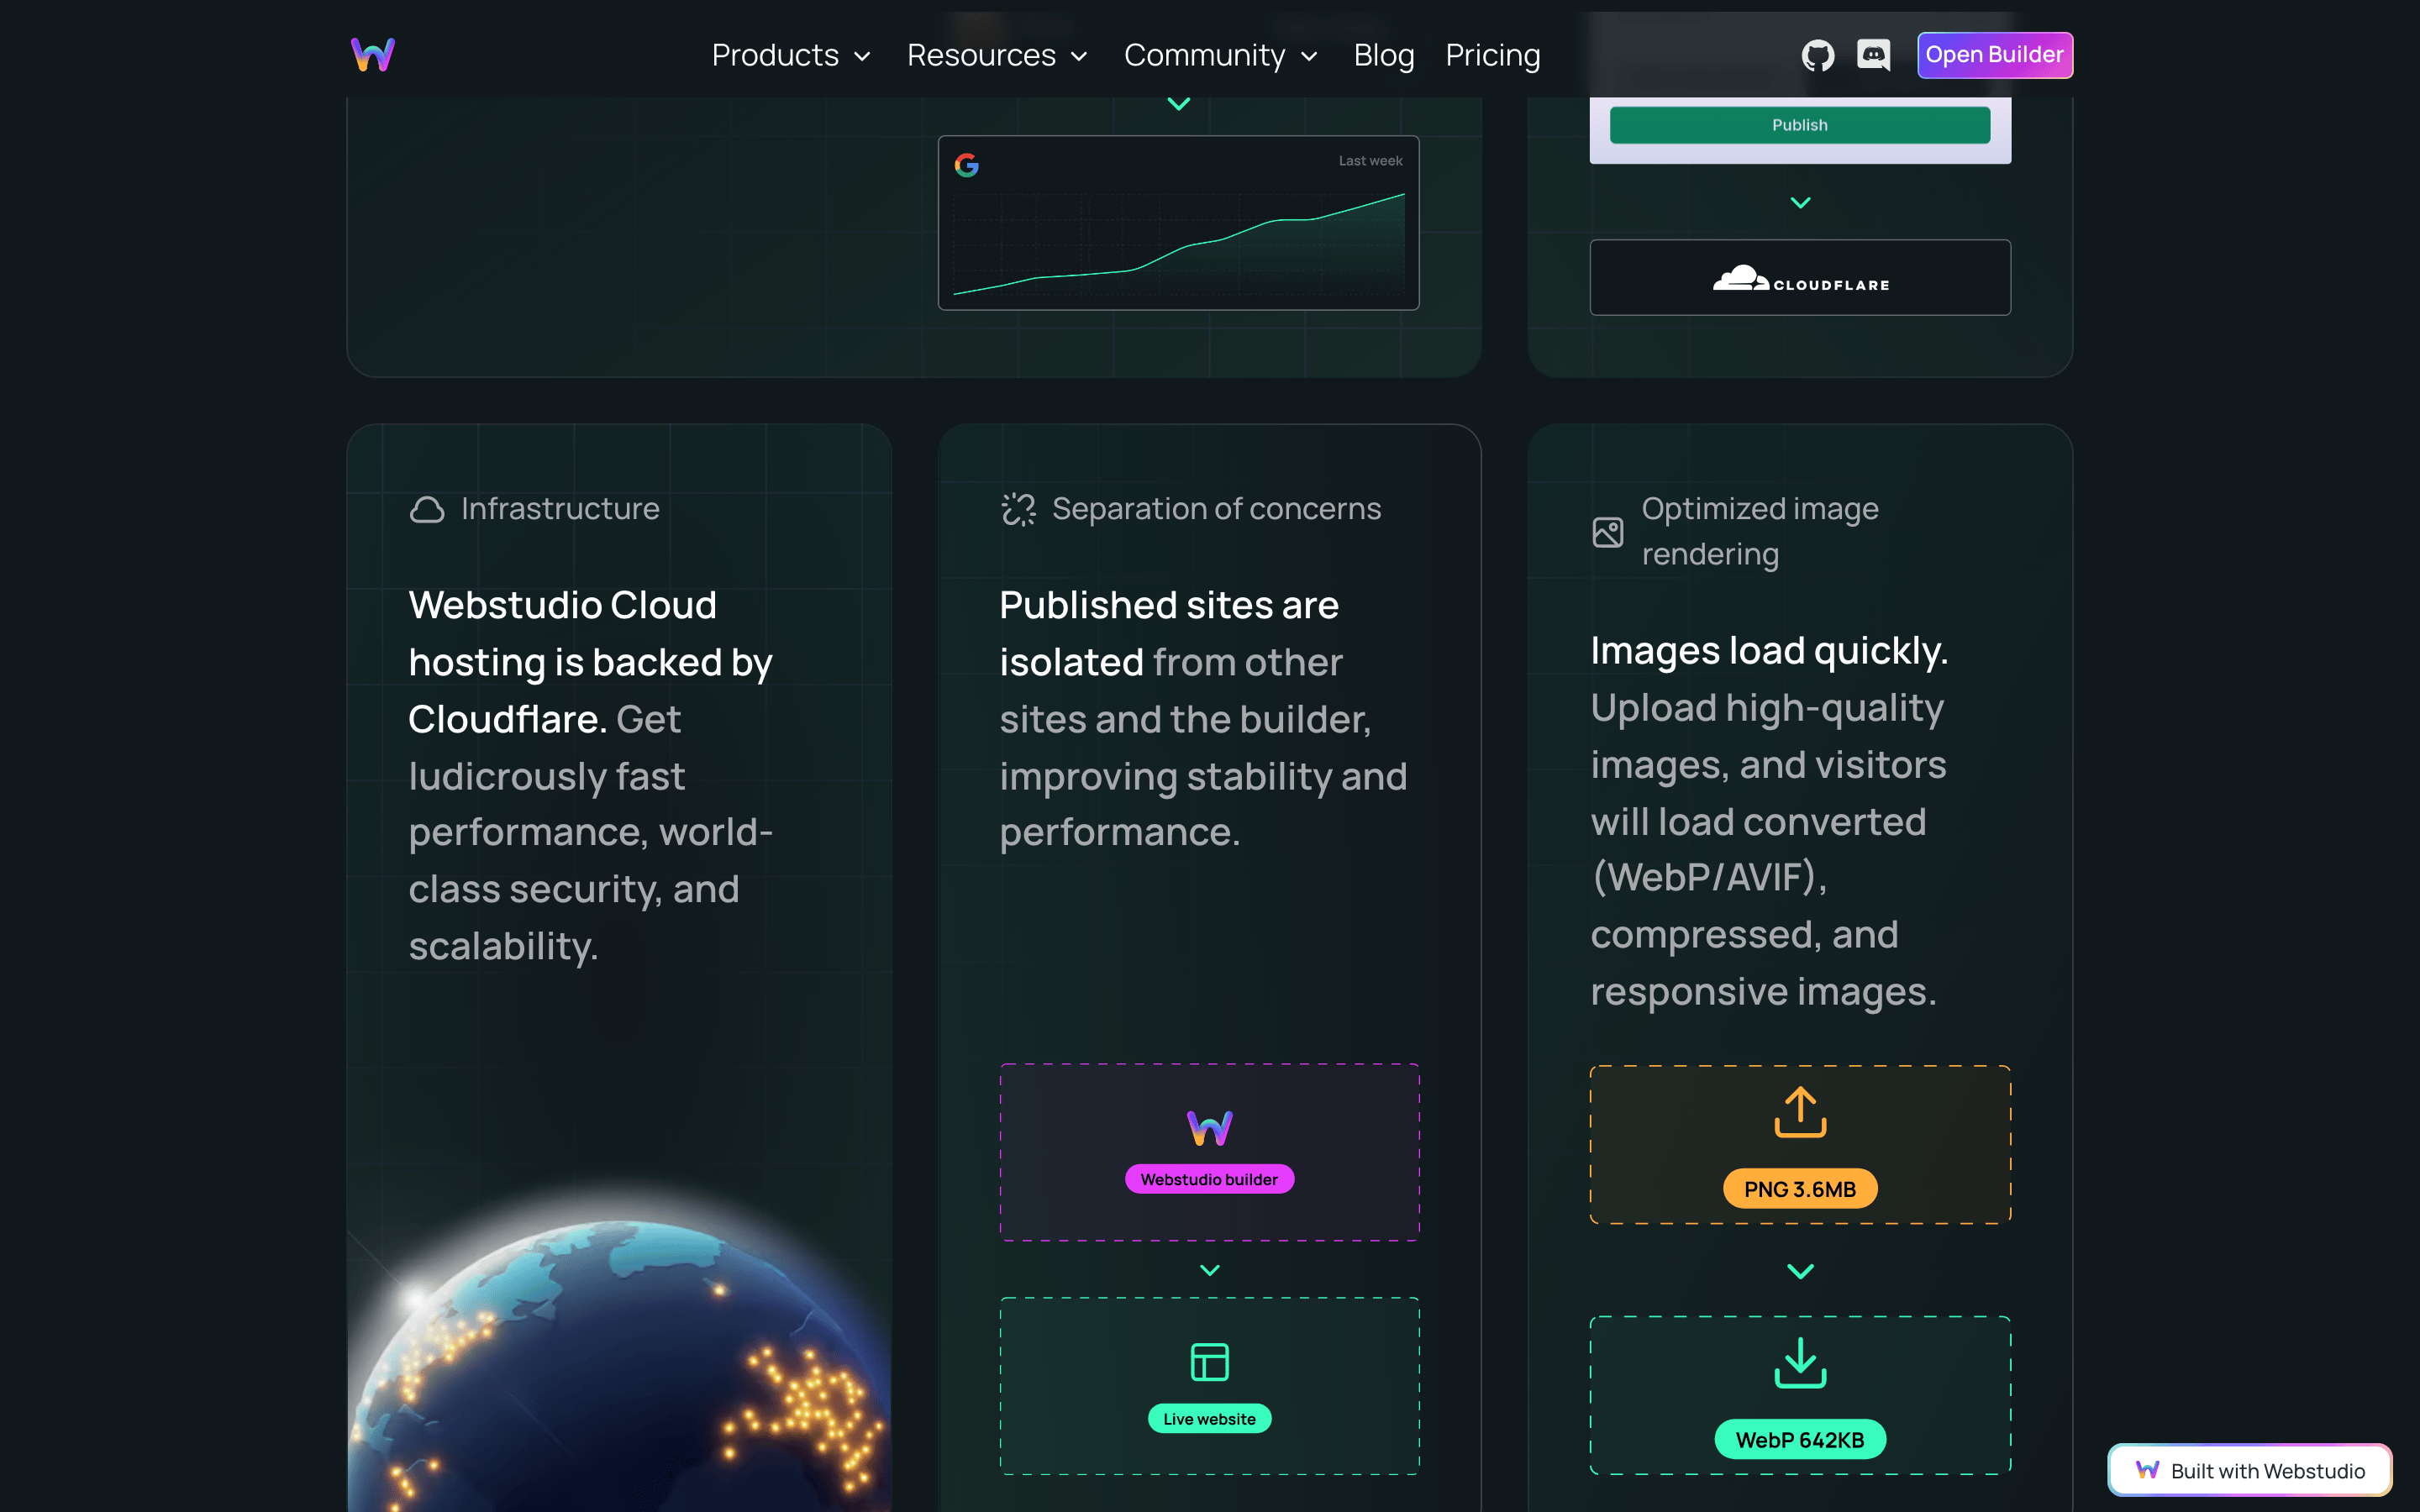Click the Cloudflare logo card

pos(1800,277)
